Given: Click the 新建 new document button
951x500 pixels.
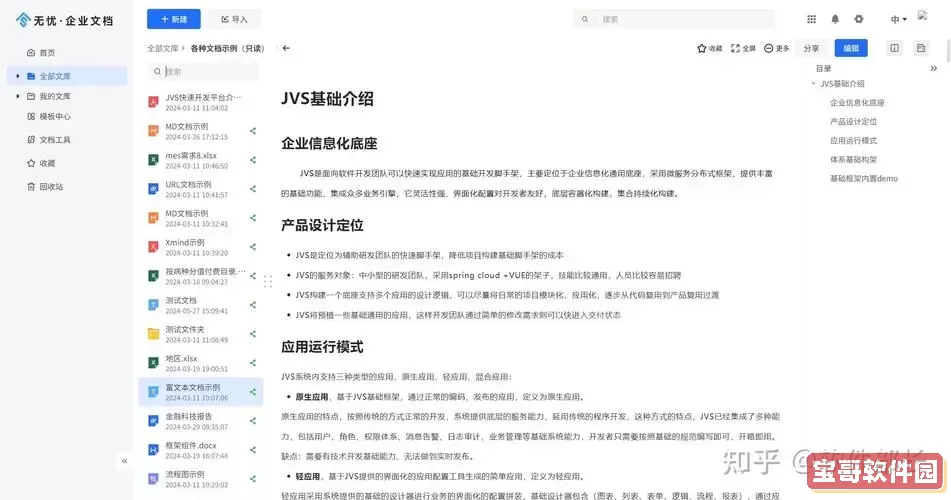Looking at the screenshot, I should [173, 19].
